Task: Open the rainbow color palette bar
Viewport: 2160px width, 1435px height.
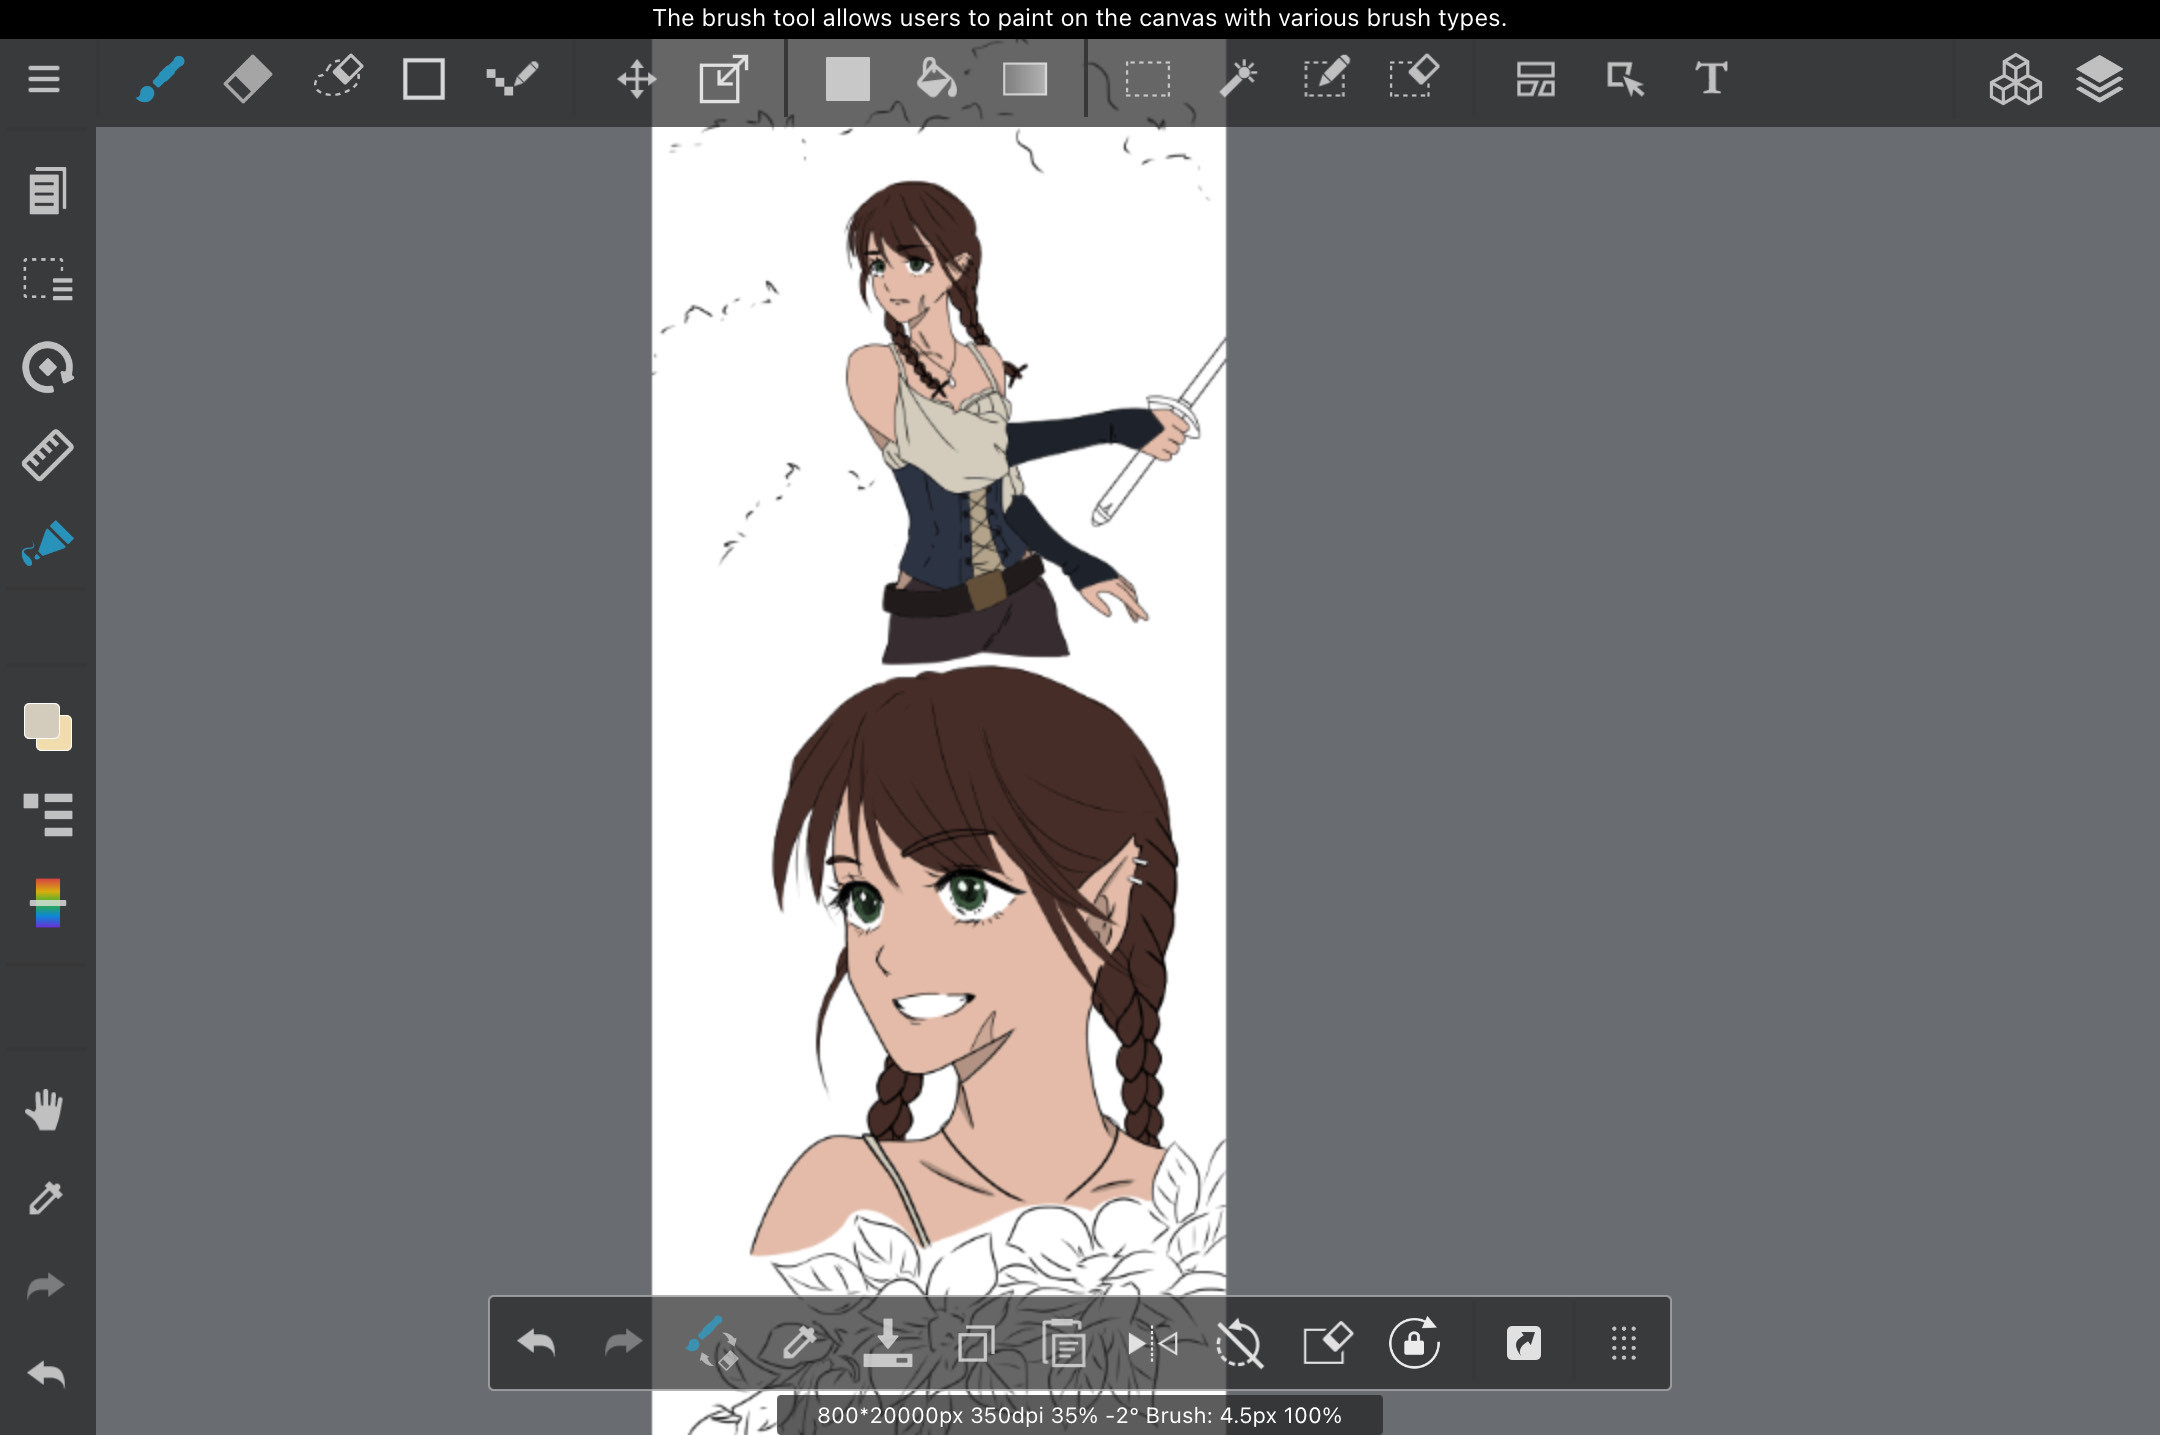Action: point(47,903)
